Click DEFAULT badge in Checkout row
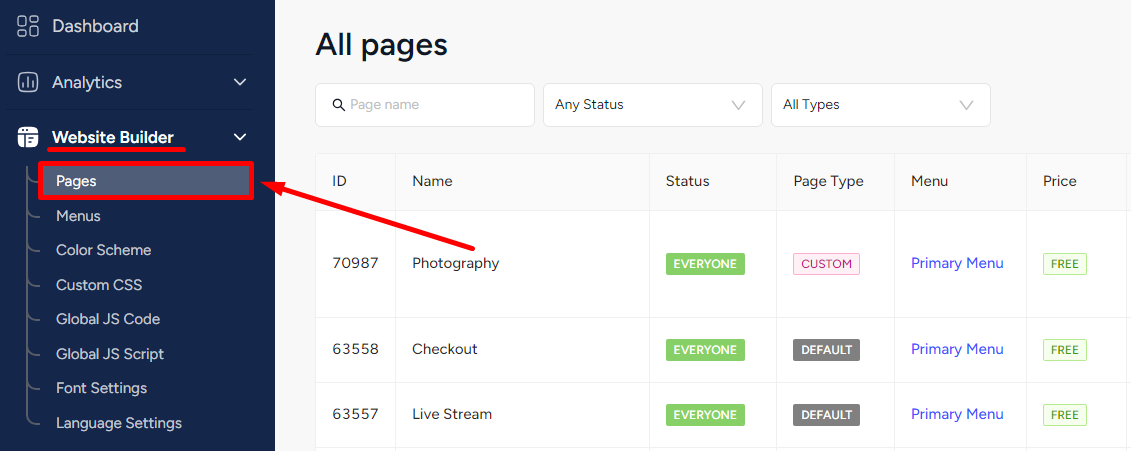This screenshot has width=1131, height=451. 827,350
